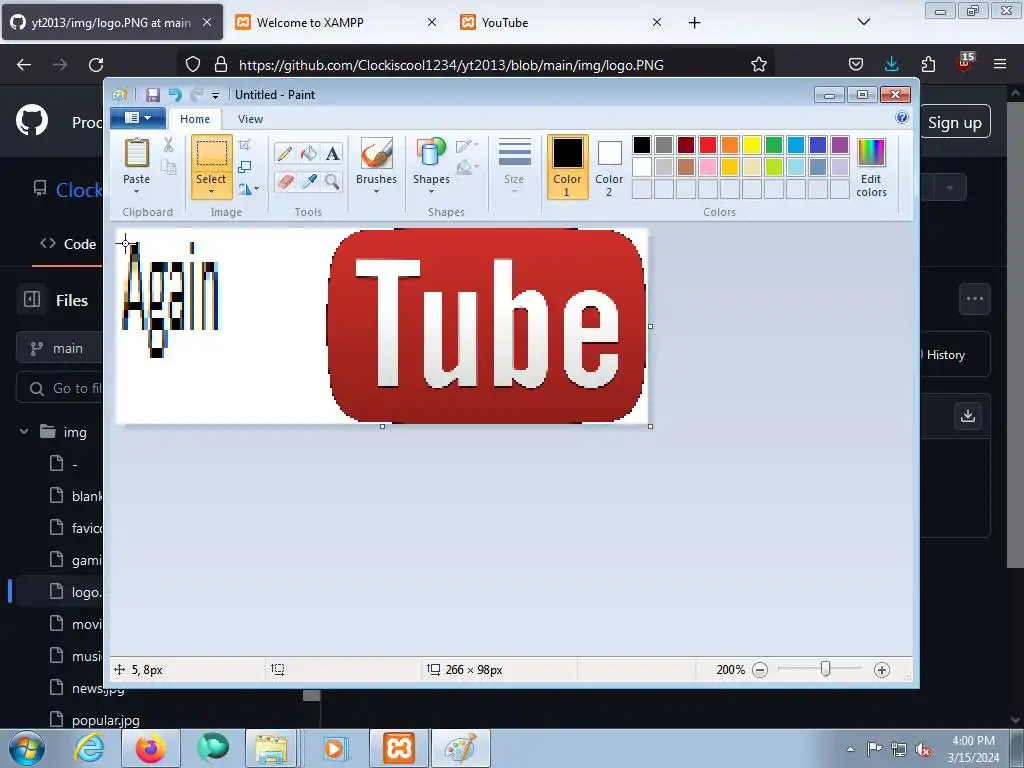
Task: Click GitHub download raw file icon
Action: tap(968, 416)
